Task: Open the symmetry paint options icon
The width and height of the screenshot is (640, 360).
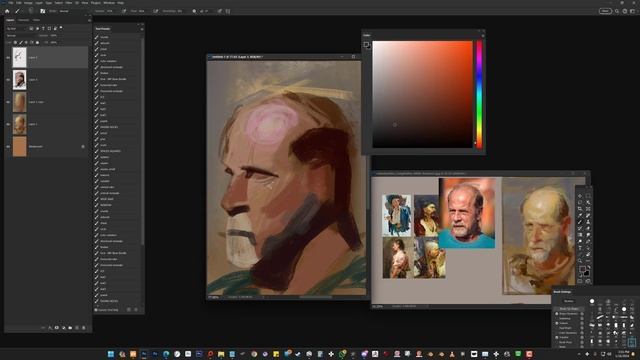Action: coord(228,11)
